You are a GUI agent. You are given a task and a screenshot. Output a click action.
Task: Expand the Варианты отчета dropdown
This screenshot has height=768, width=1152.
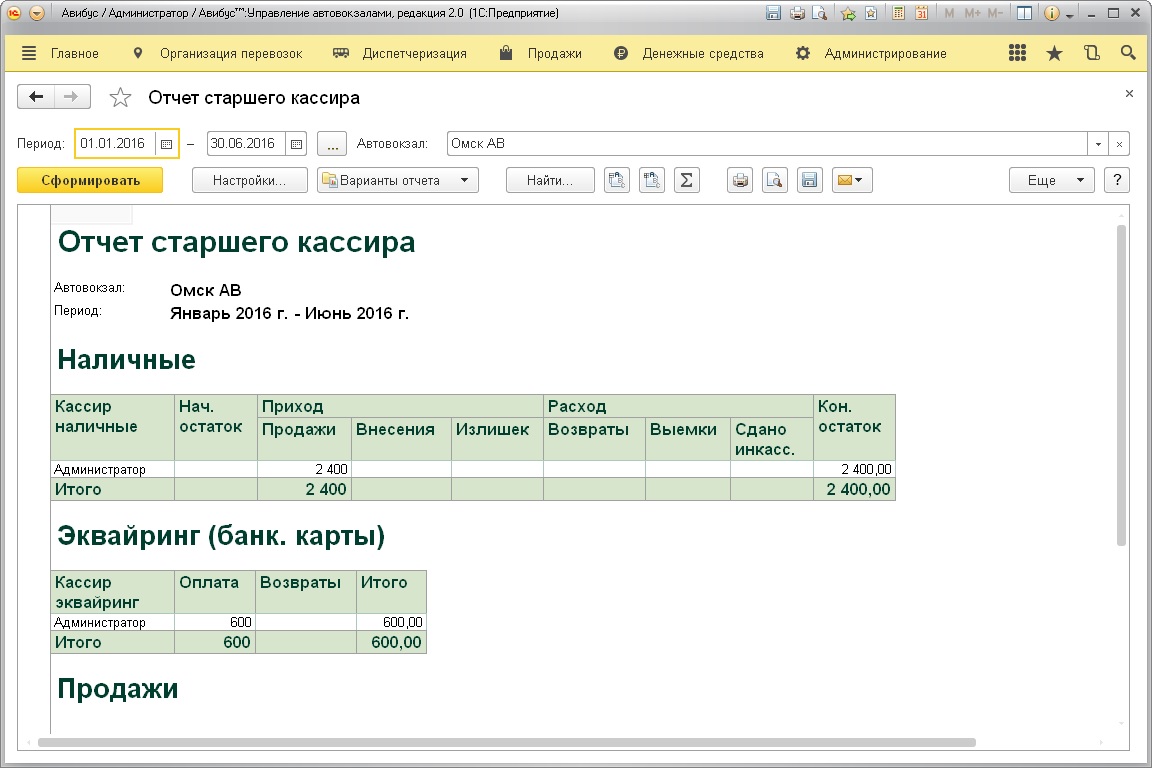coord(398,181)
